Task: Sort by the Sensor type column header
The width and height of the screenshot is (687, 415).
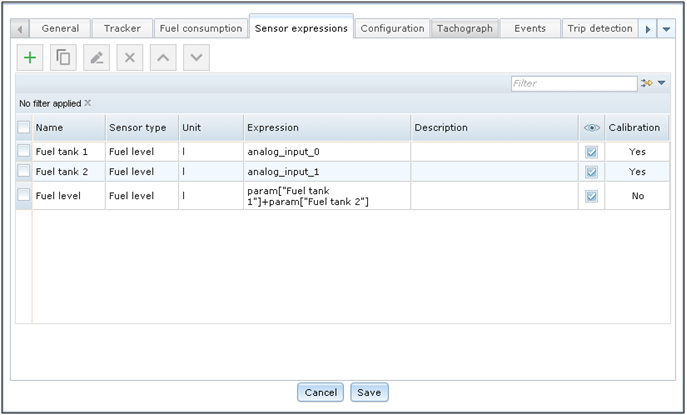Action: point(142,128)
